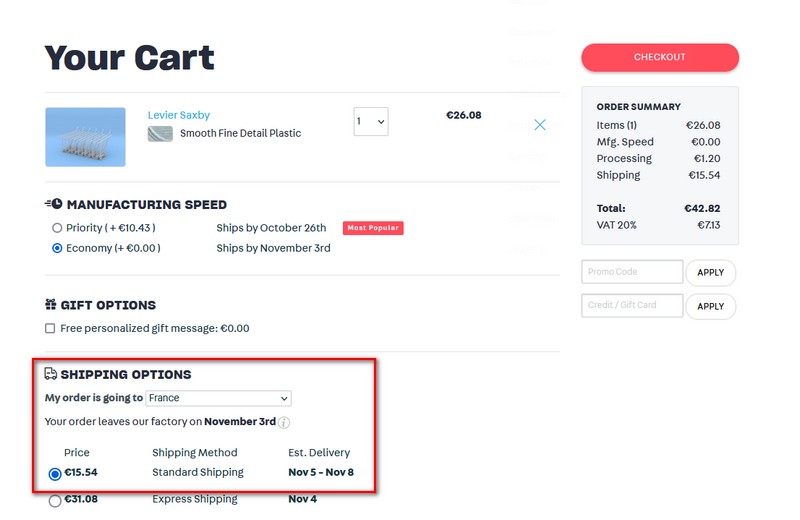Open the France country dropdown
Viewport: 800px width, 520px height.
218,398
